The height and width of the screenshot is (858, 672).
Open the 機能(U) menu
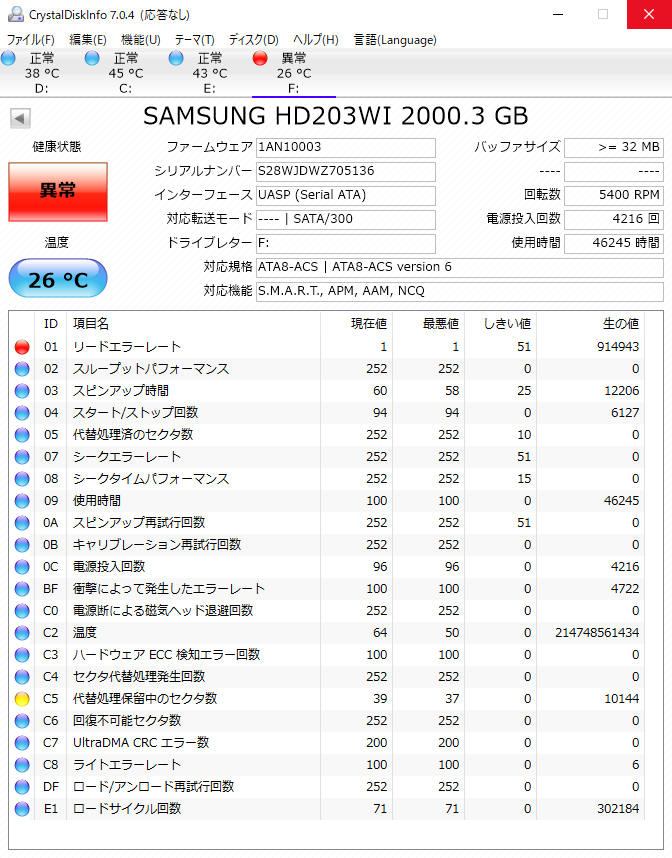pos(141,40)
